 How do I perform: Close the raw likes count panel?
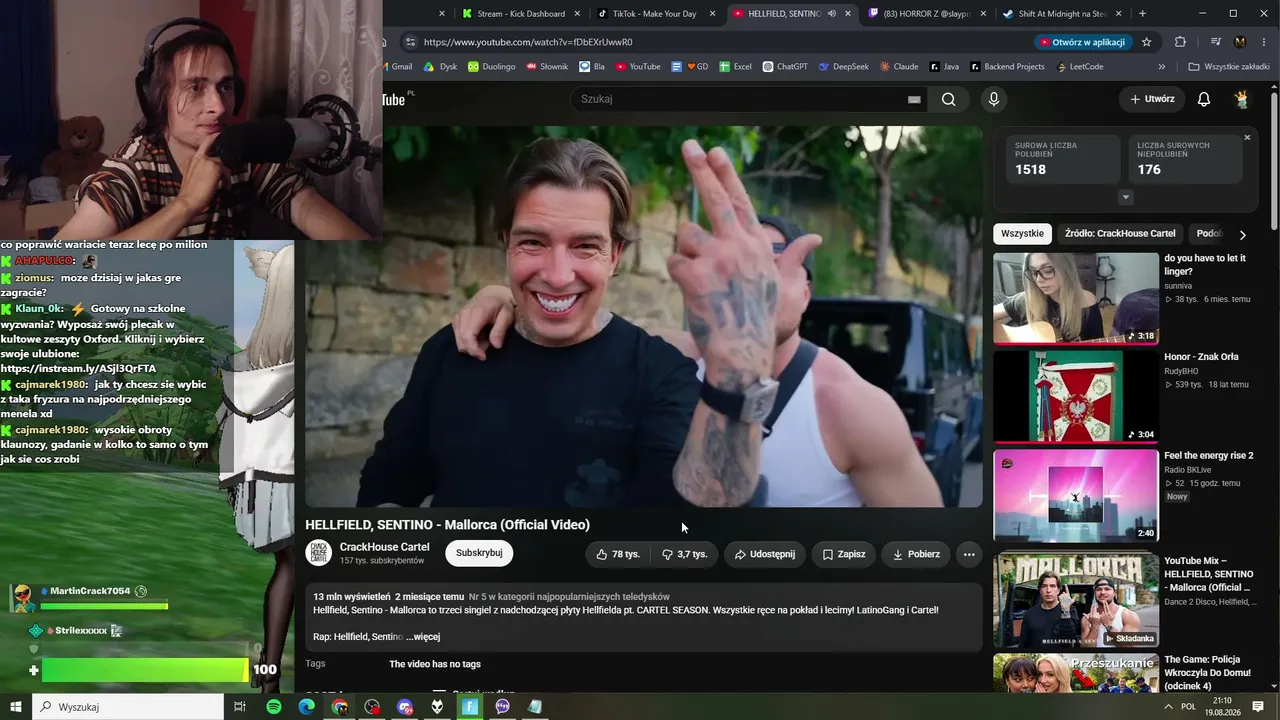coord(1247,138)
